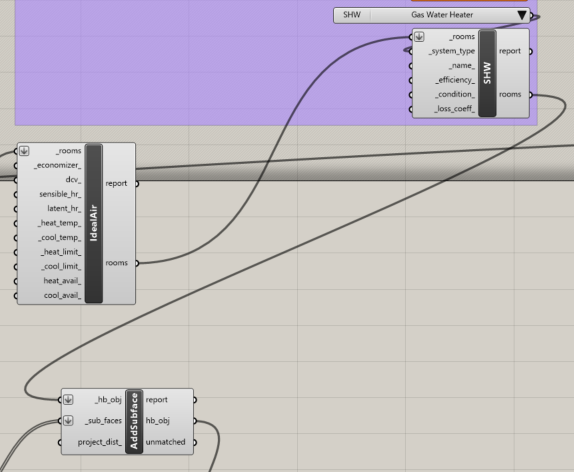Click the hb_obj output on AddSubface
The width and height of the screenshot is (574, 472).
coord(157,421)
